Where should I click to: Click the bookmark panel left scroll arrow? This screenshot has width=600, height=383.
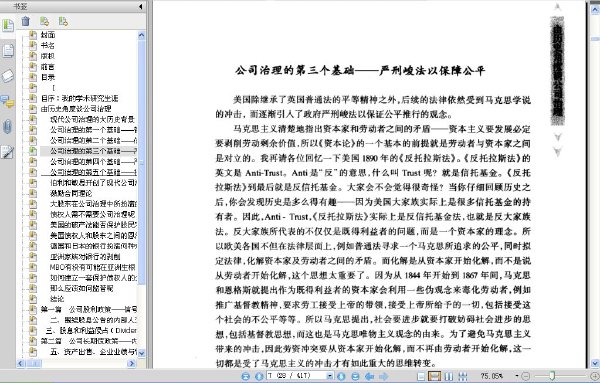(21, 363)
